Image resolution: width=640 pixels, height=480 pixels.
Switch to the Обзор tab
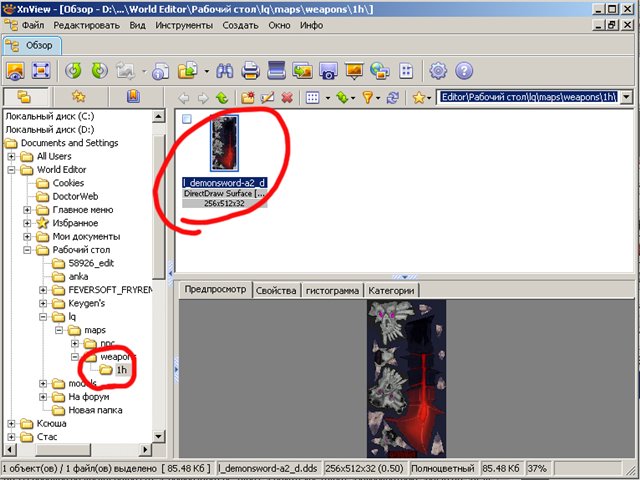coord(32,45)
